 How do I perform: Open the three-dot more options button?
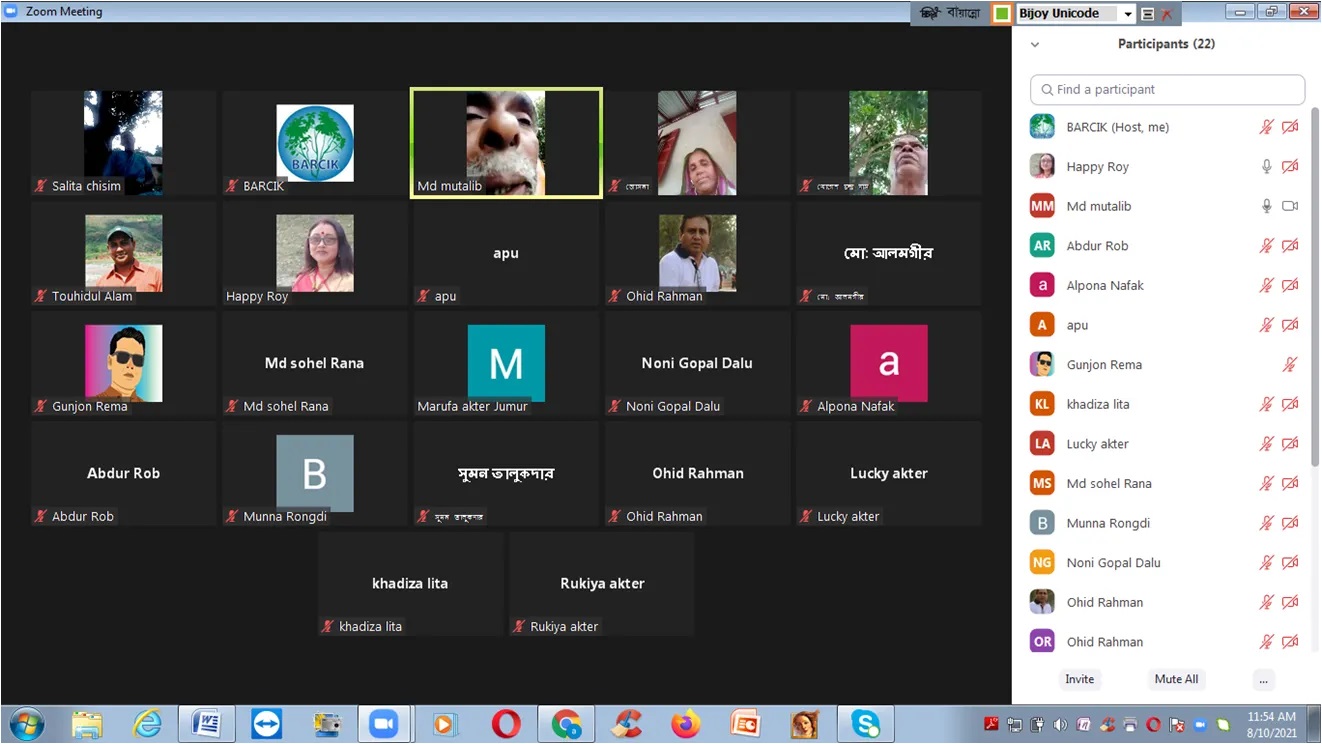[x=1263, y=679]
